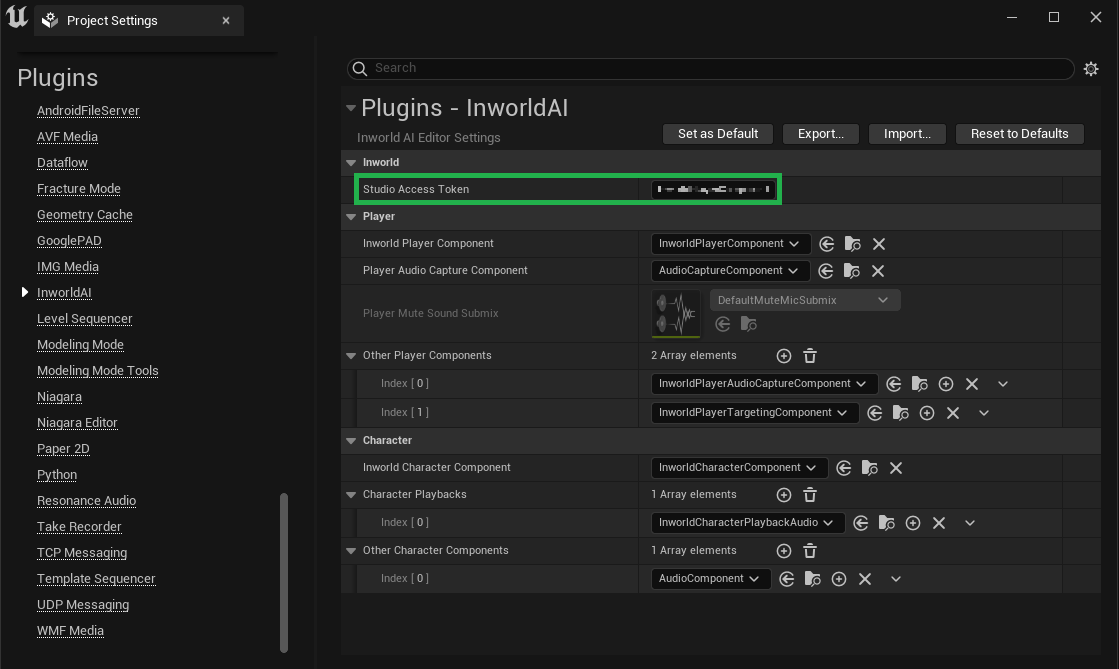The image size is (1119, 669).
Task: Use selected asset for InworldCharacterPlaybackAudio row
Action: pyautogui.click(x=861, y=523)
